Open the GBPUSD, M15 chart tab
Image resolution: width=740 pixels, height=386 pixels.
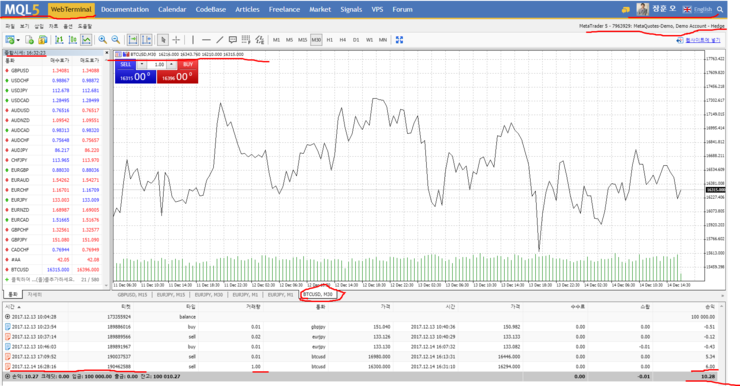tap(132, 294)
